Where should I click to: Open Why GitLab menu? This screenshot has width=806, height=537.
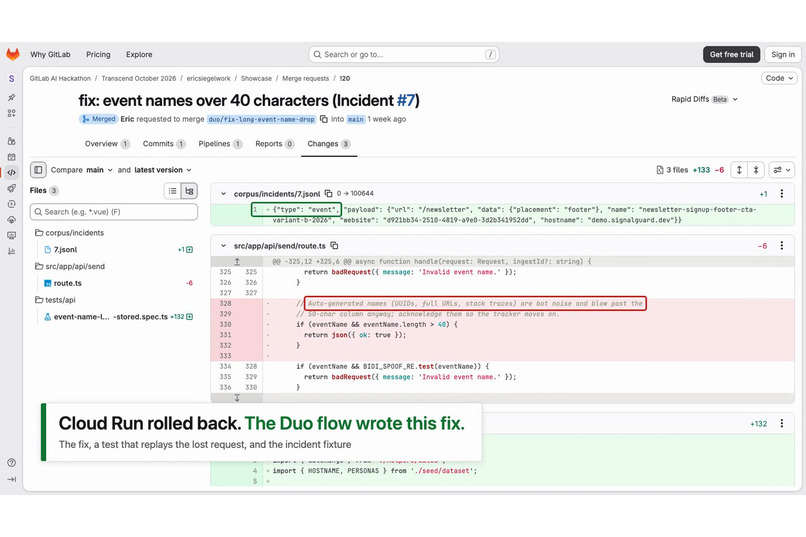(50, 54)
